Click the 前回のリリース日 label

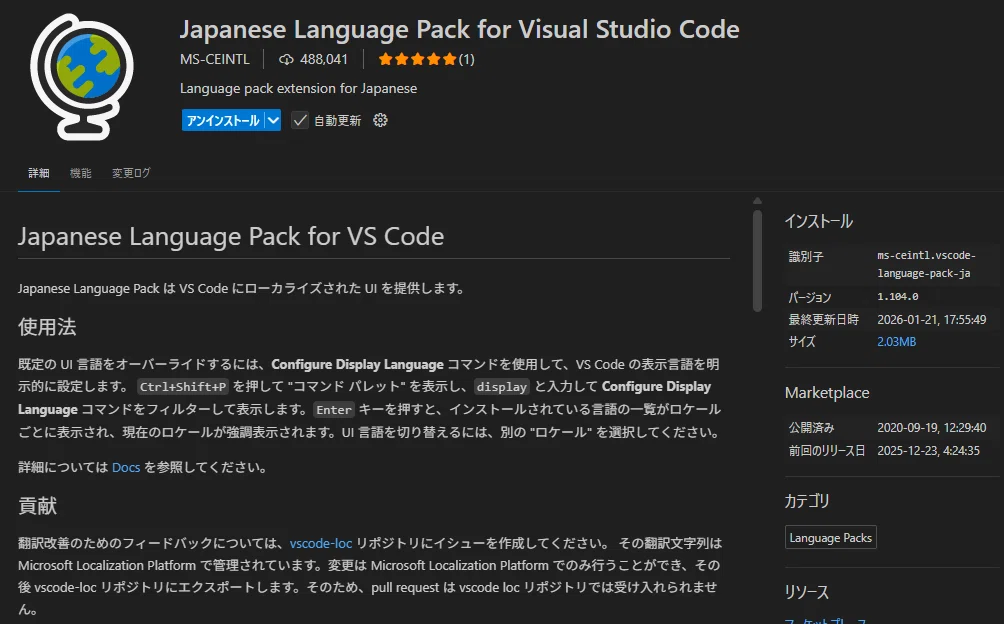[827, 451]
